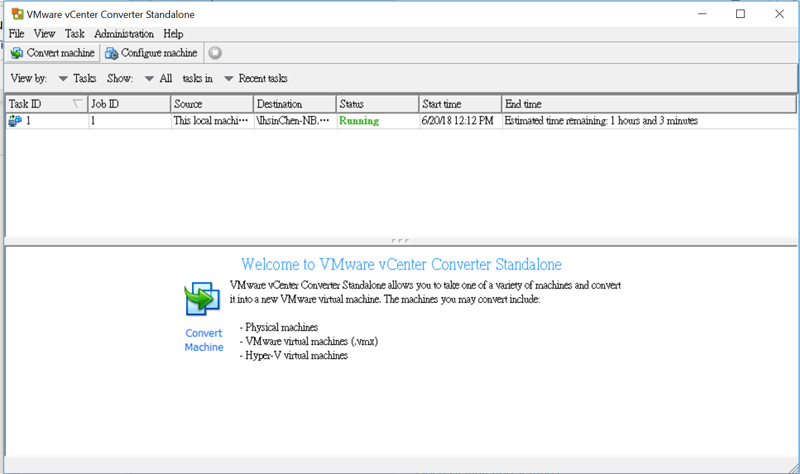The image size is (800, 474).
Task: Click the 'VMware virtual machines (.vmx)' list item
Action: pos(311,341)
